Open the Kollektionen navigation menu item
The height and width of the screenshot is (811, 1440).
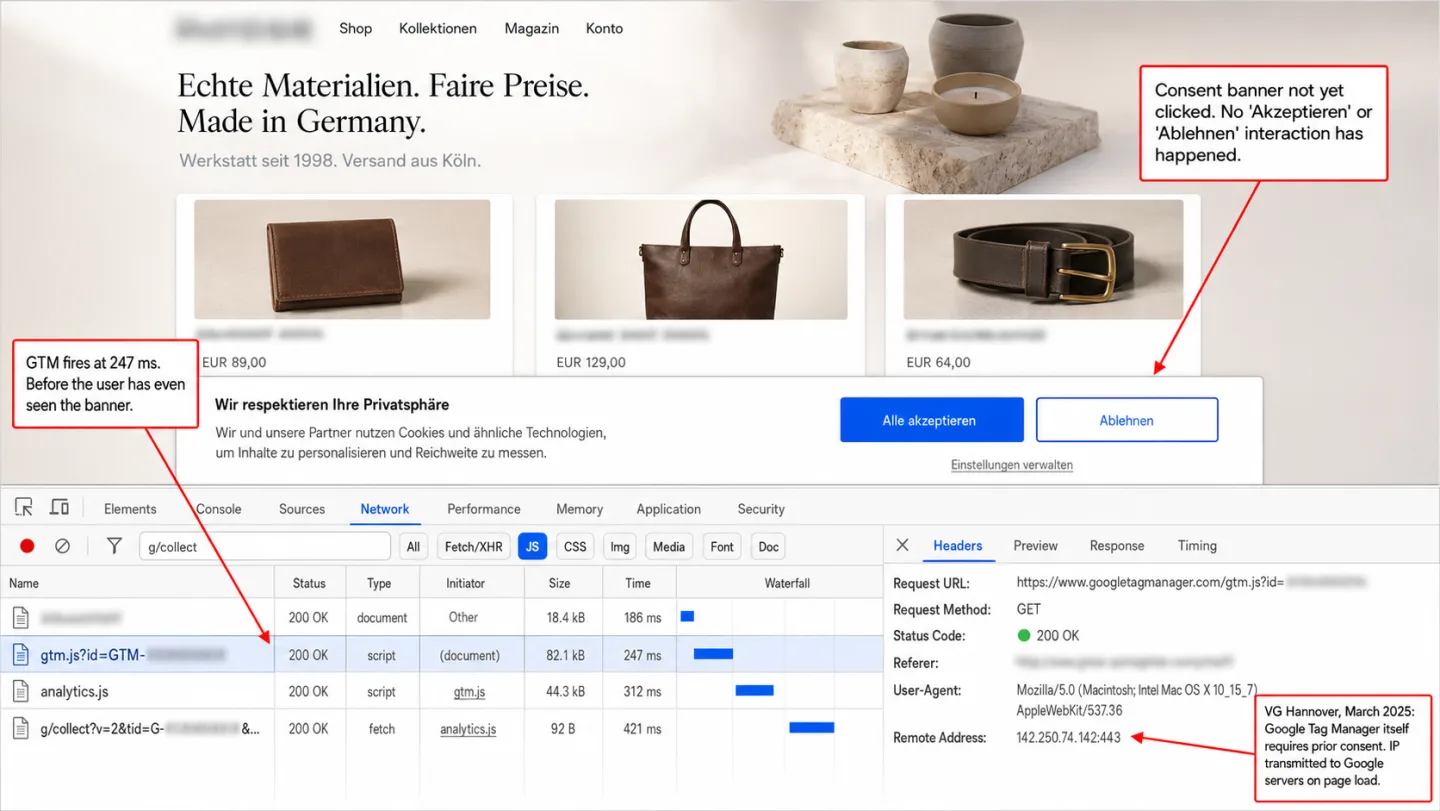[438, 28]
